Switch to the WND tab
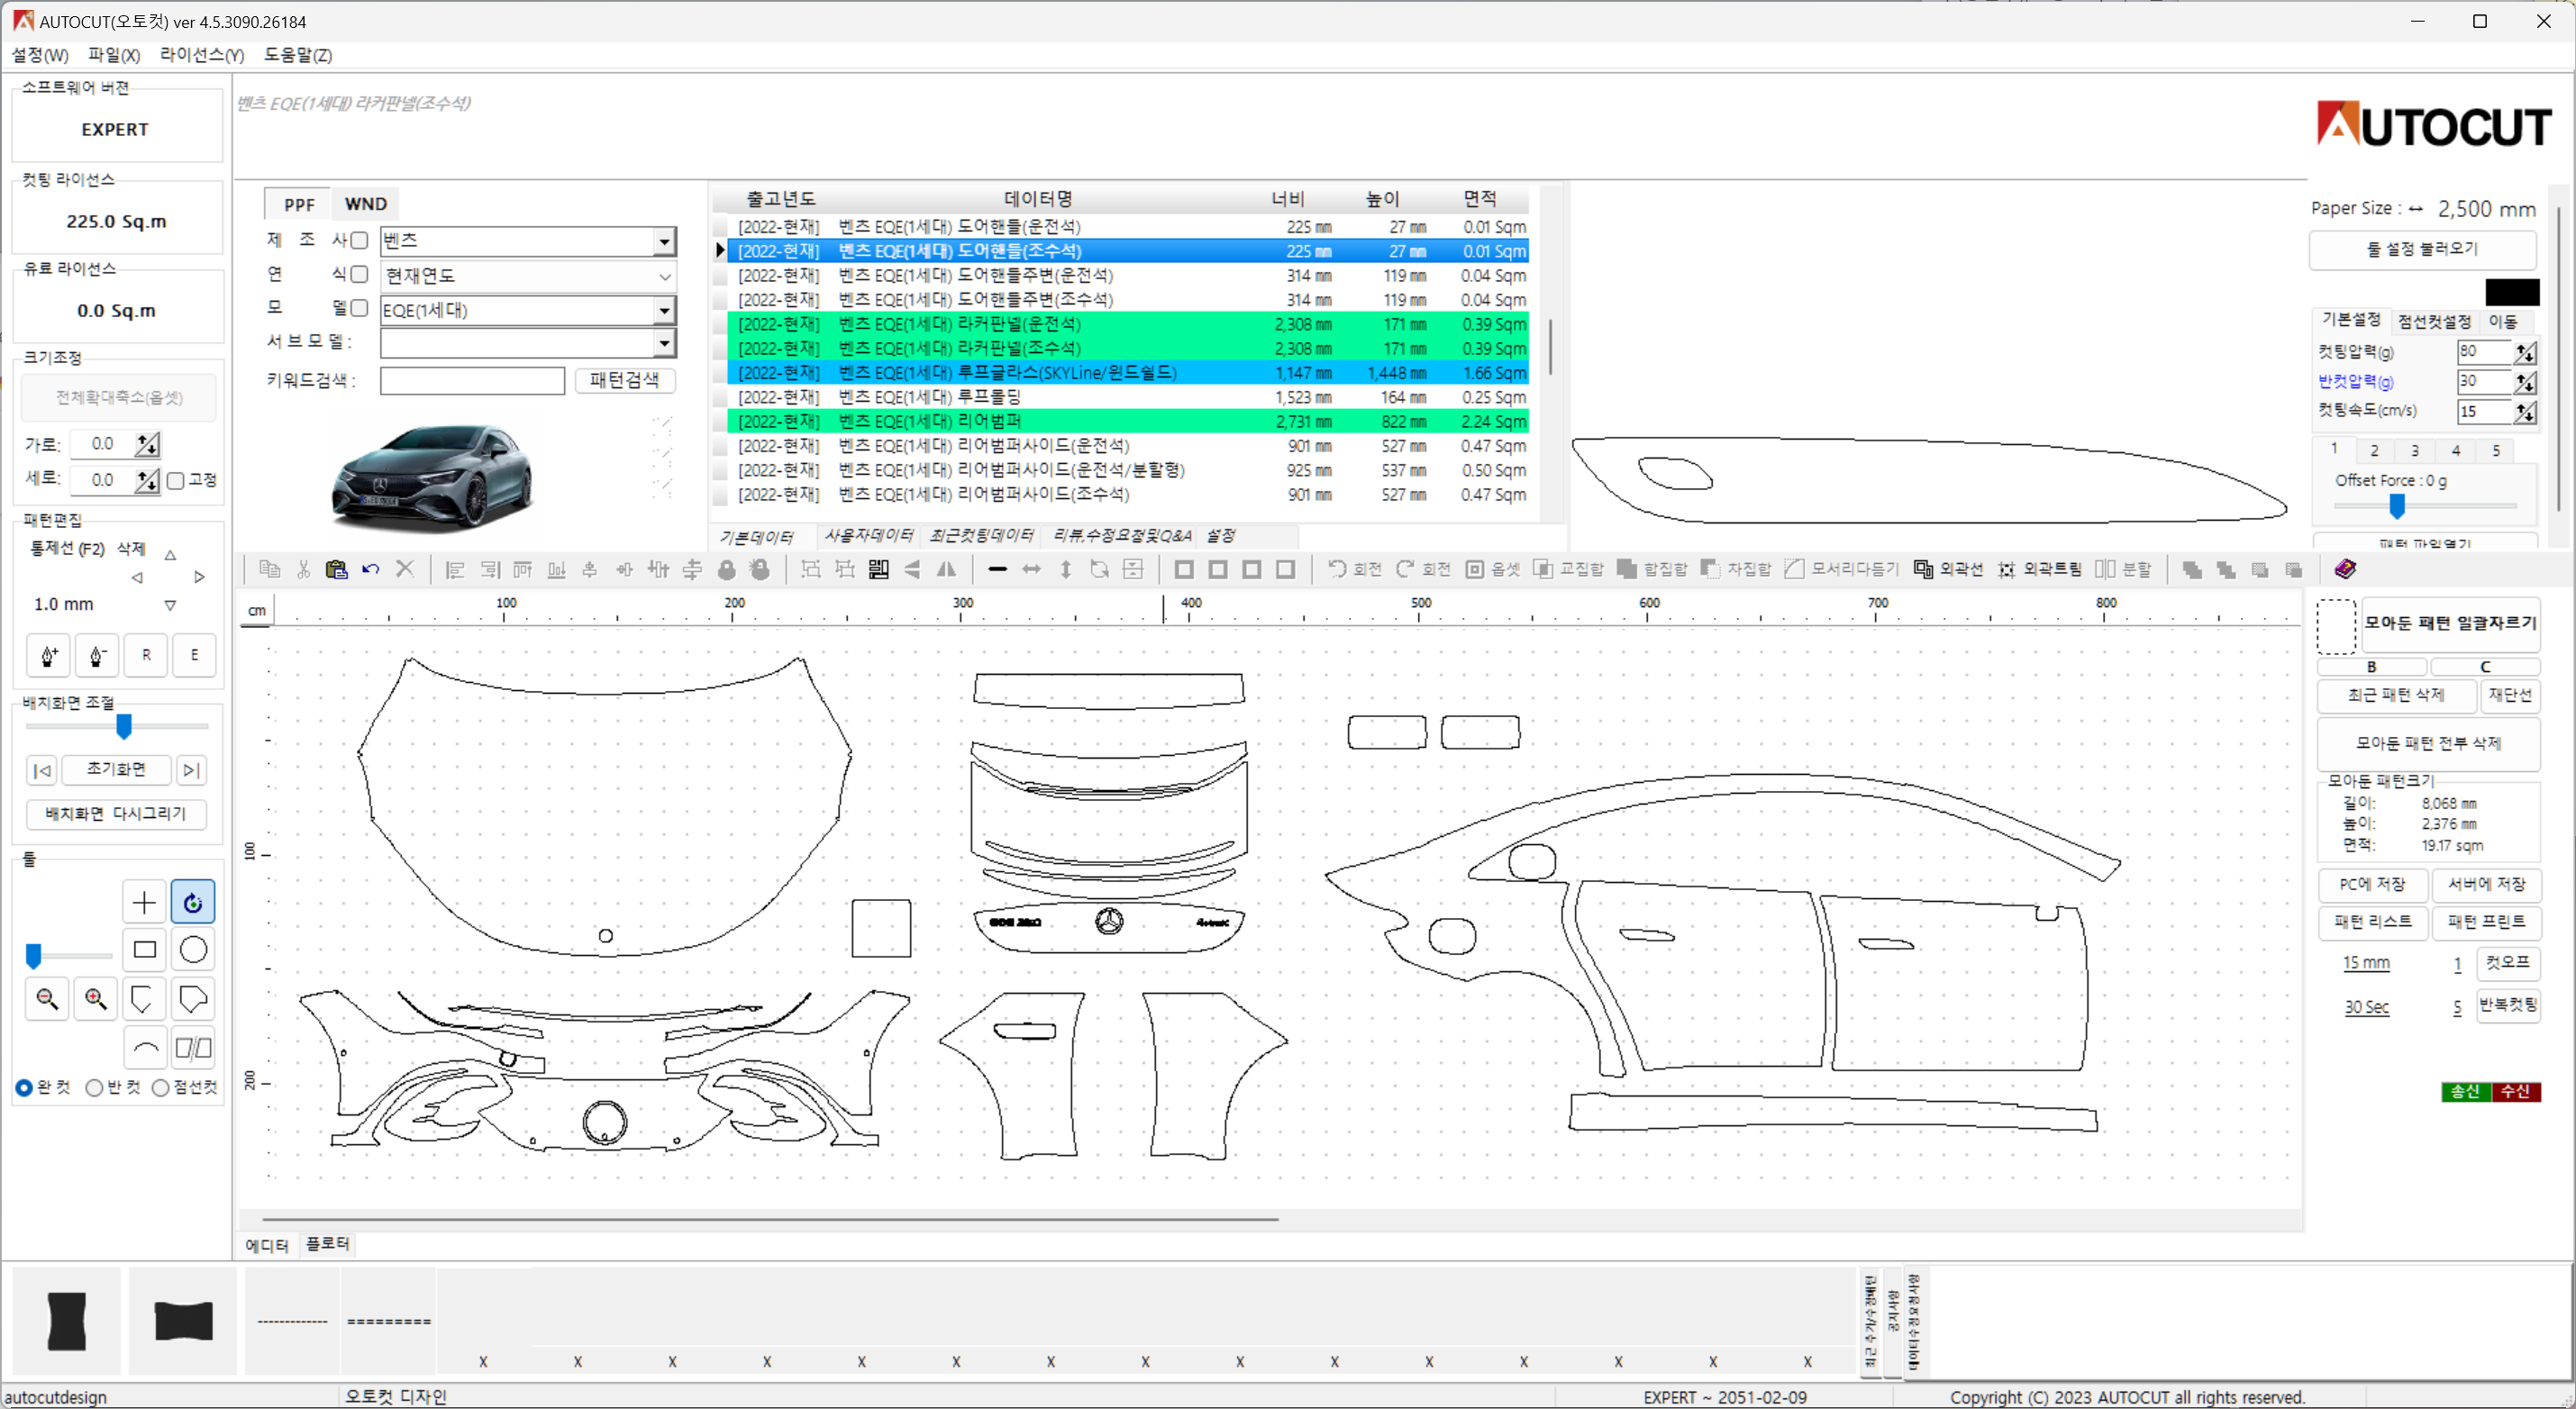 366,204
